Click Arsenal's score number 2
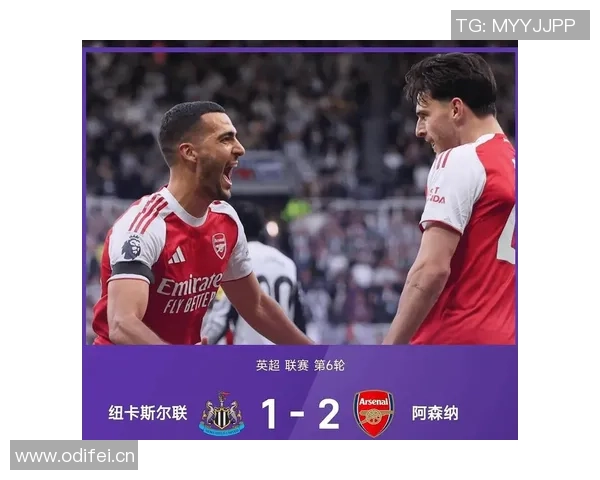The width and height of the screenshot is (600, 480). click(x=329, y=414)
